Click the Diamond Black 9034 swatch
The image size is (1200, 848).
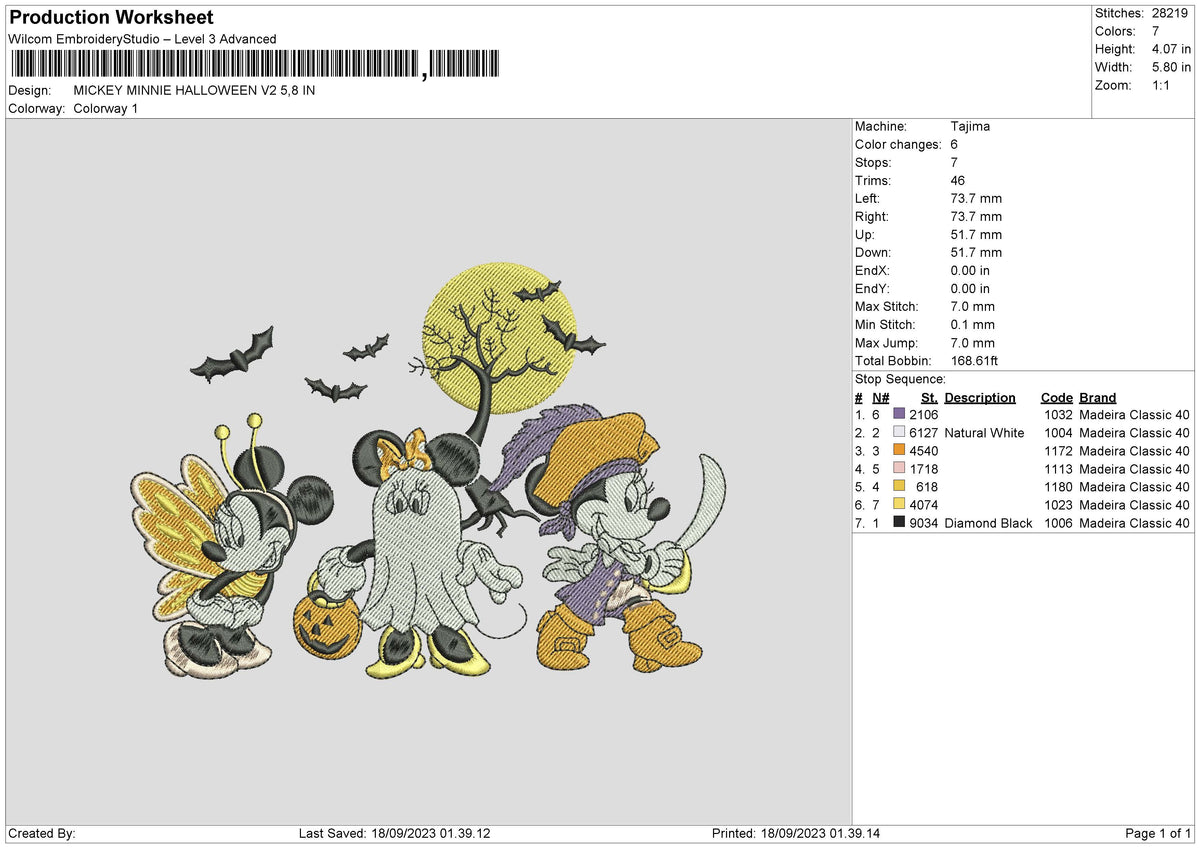point(899,522)
